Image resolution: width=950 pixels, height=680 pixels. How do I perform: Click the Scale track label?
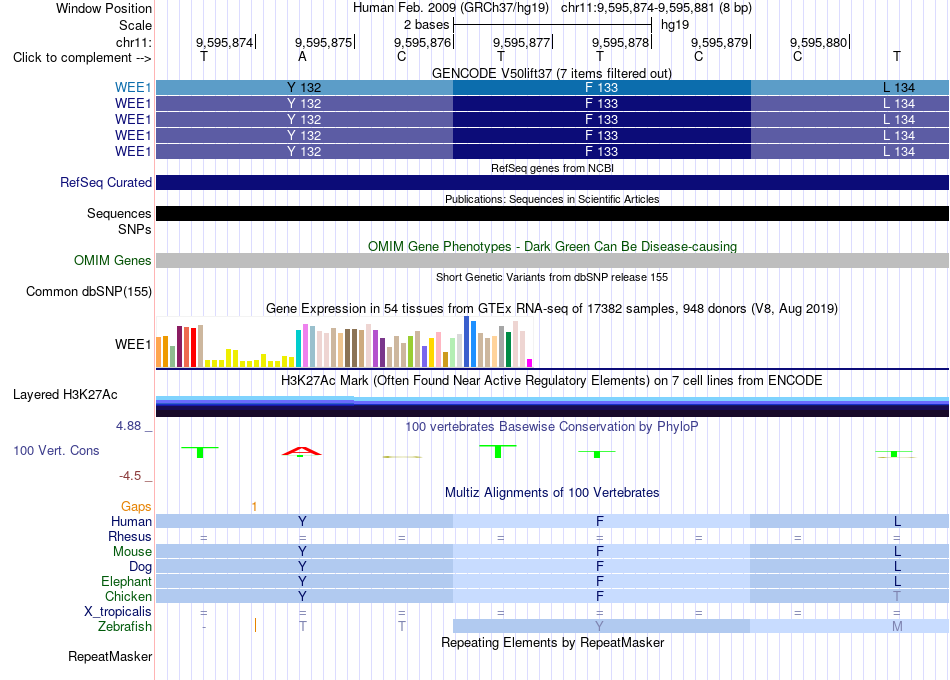[135, 25]
